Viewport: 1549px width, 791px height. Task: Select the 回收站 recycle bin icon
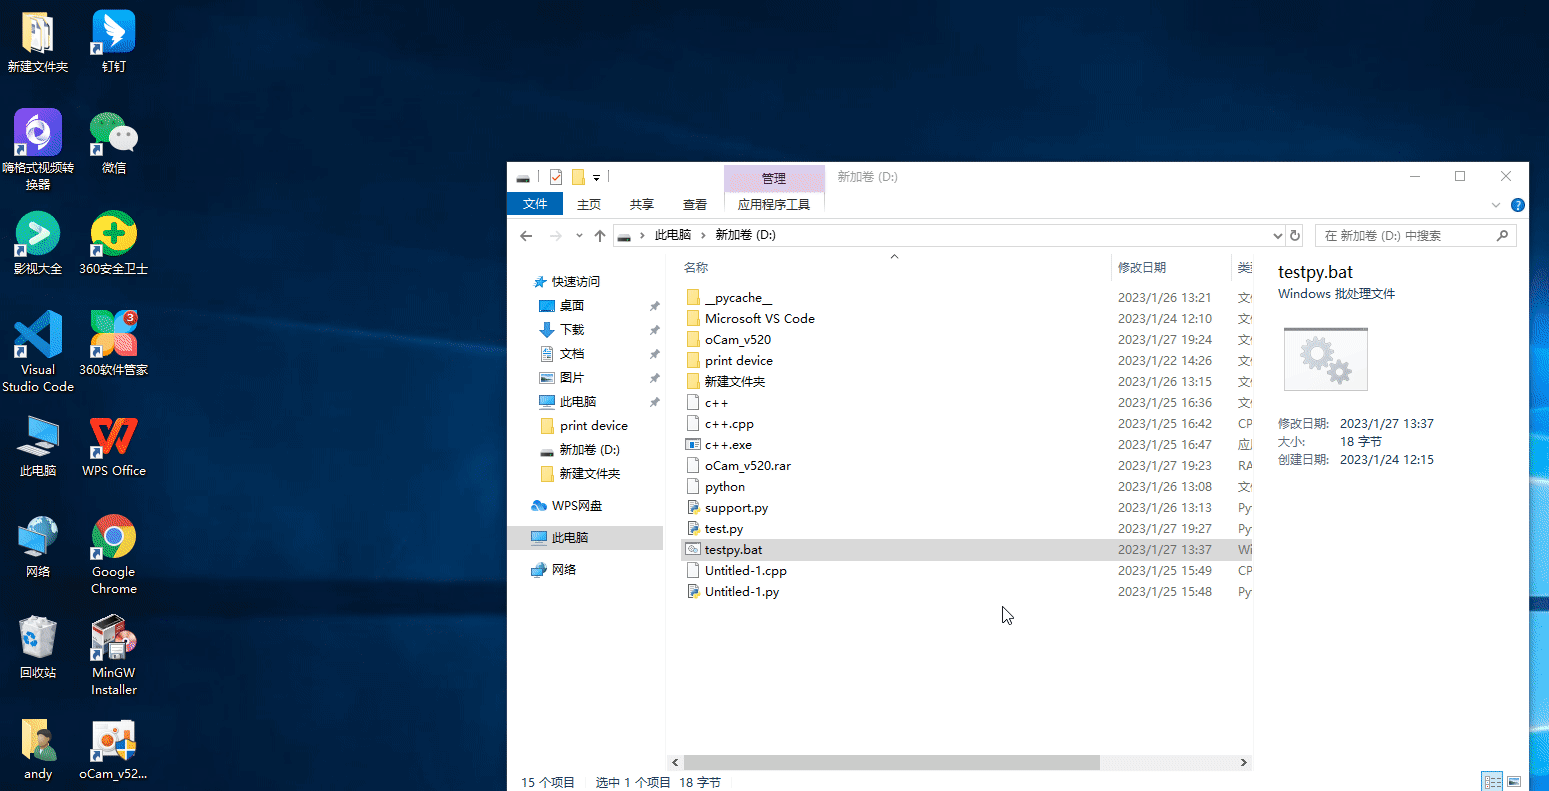coord(38,648)
